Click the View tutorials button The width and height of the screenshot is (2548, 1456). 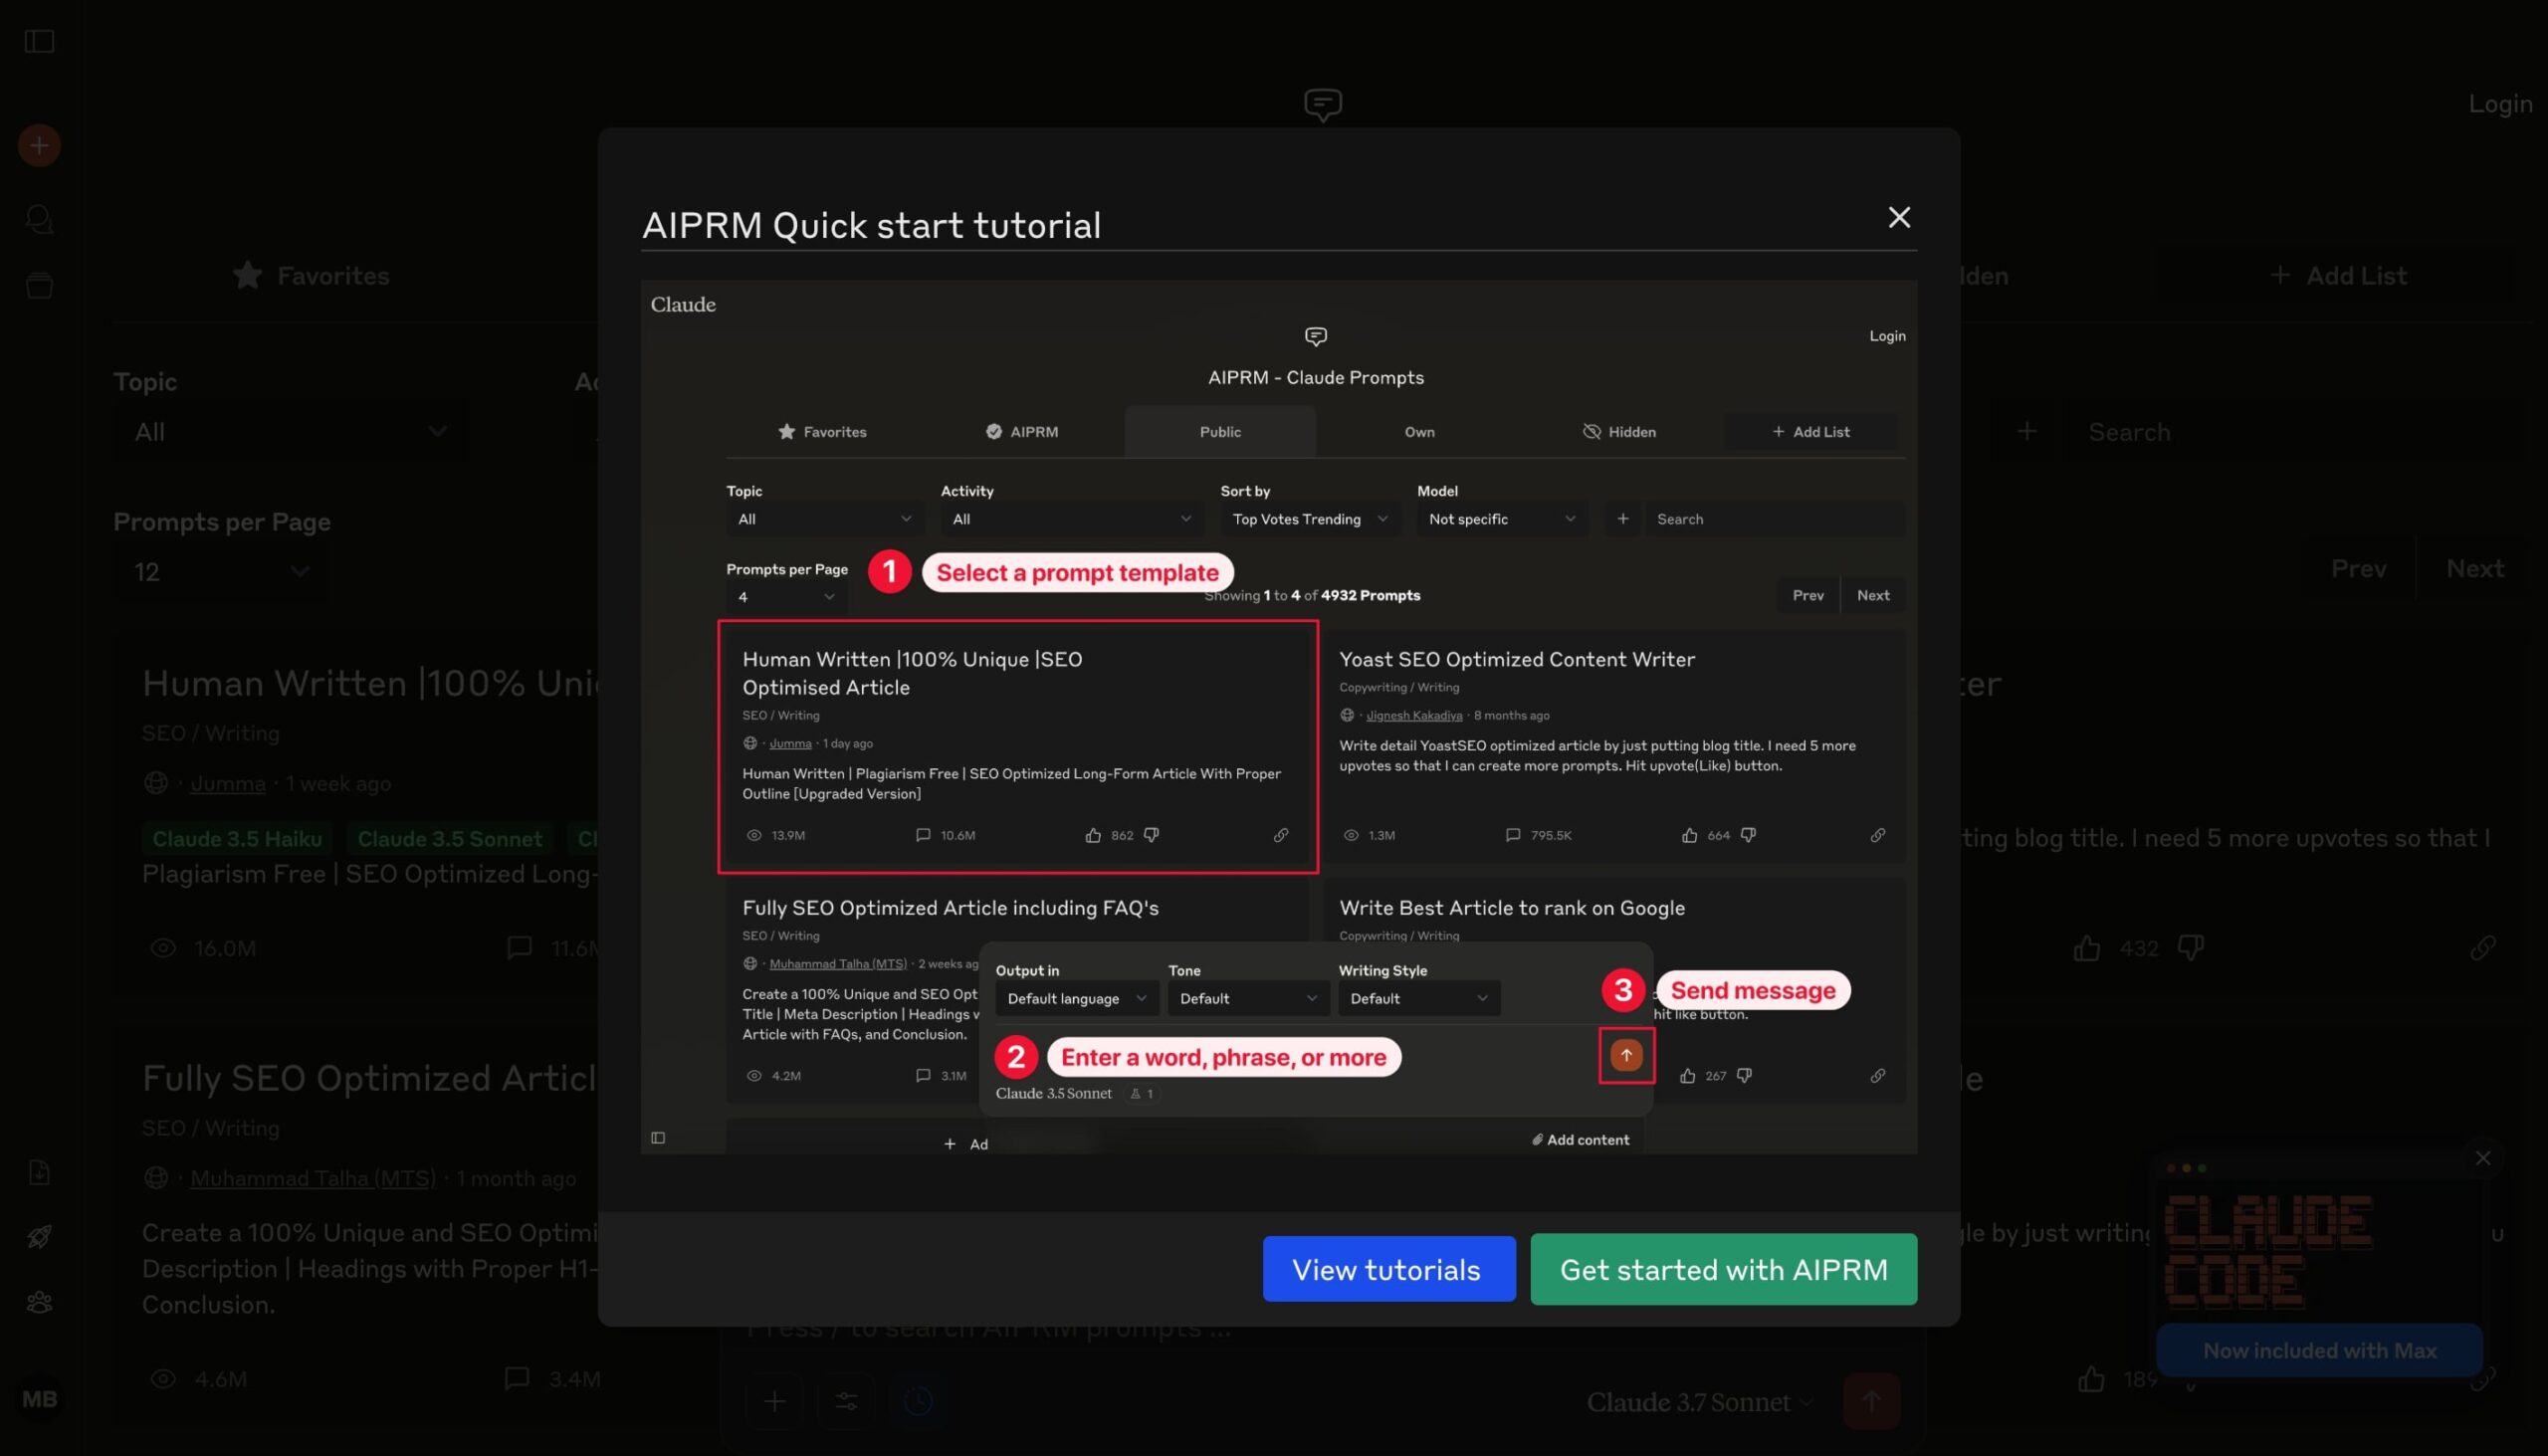pyautogui.click(x=1388, y=1269)
